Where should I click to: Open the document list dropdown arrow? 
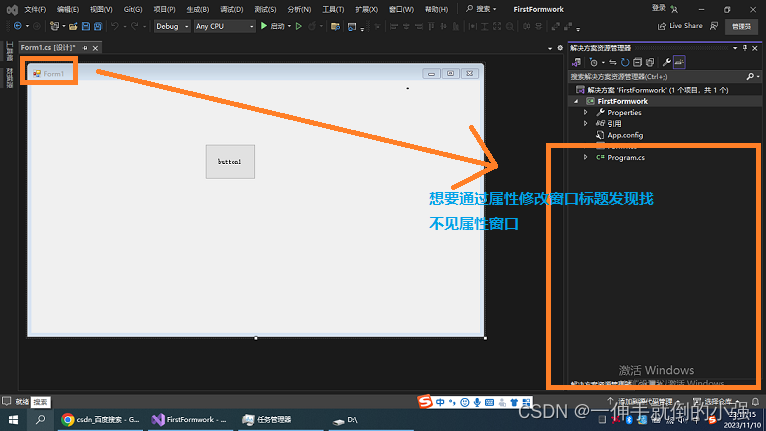coord(550,48)
